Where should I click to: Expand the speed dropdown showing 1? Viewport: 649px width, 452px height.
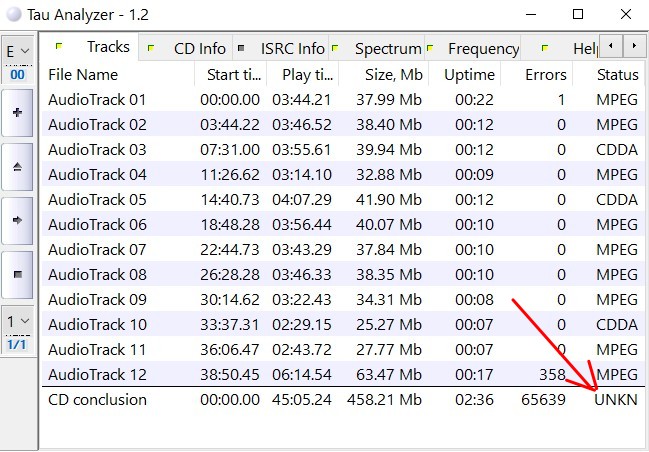point(17,322)
